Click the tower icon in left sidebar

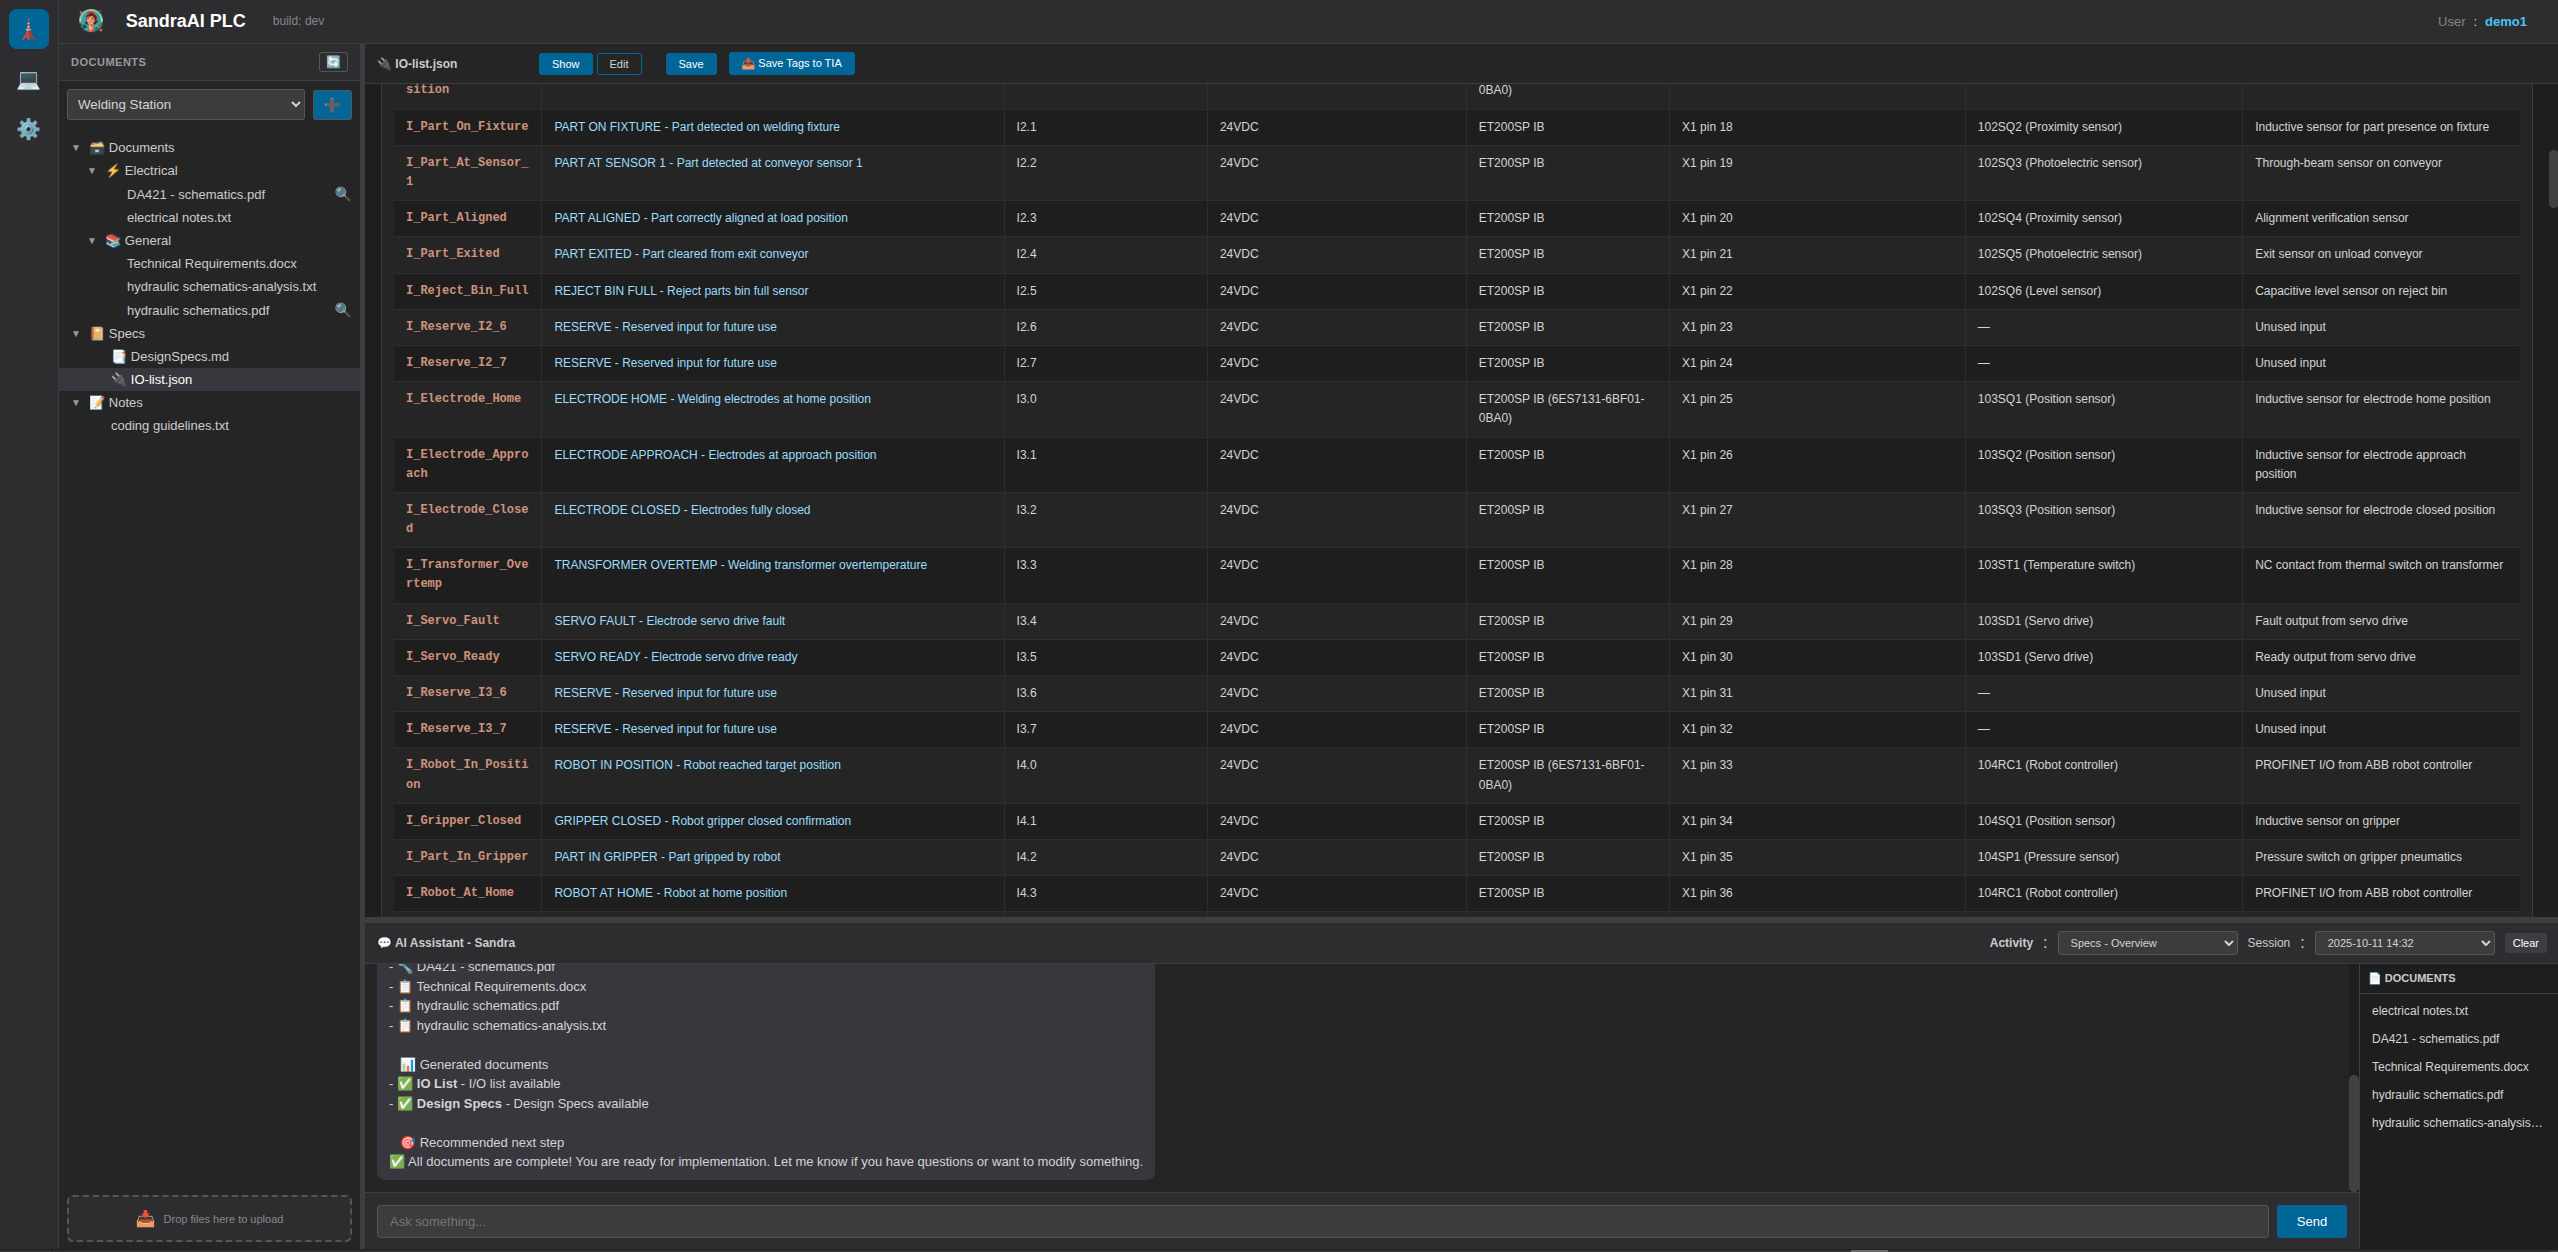click(28, 29)
